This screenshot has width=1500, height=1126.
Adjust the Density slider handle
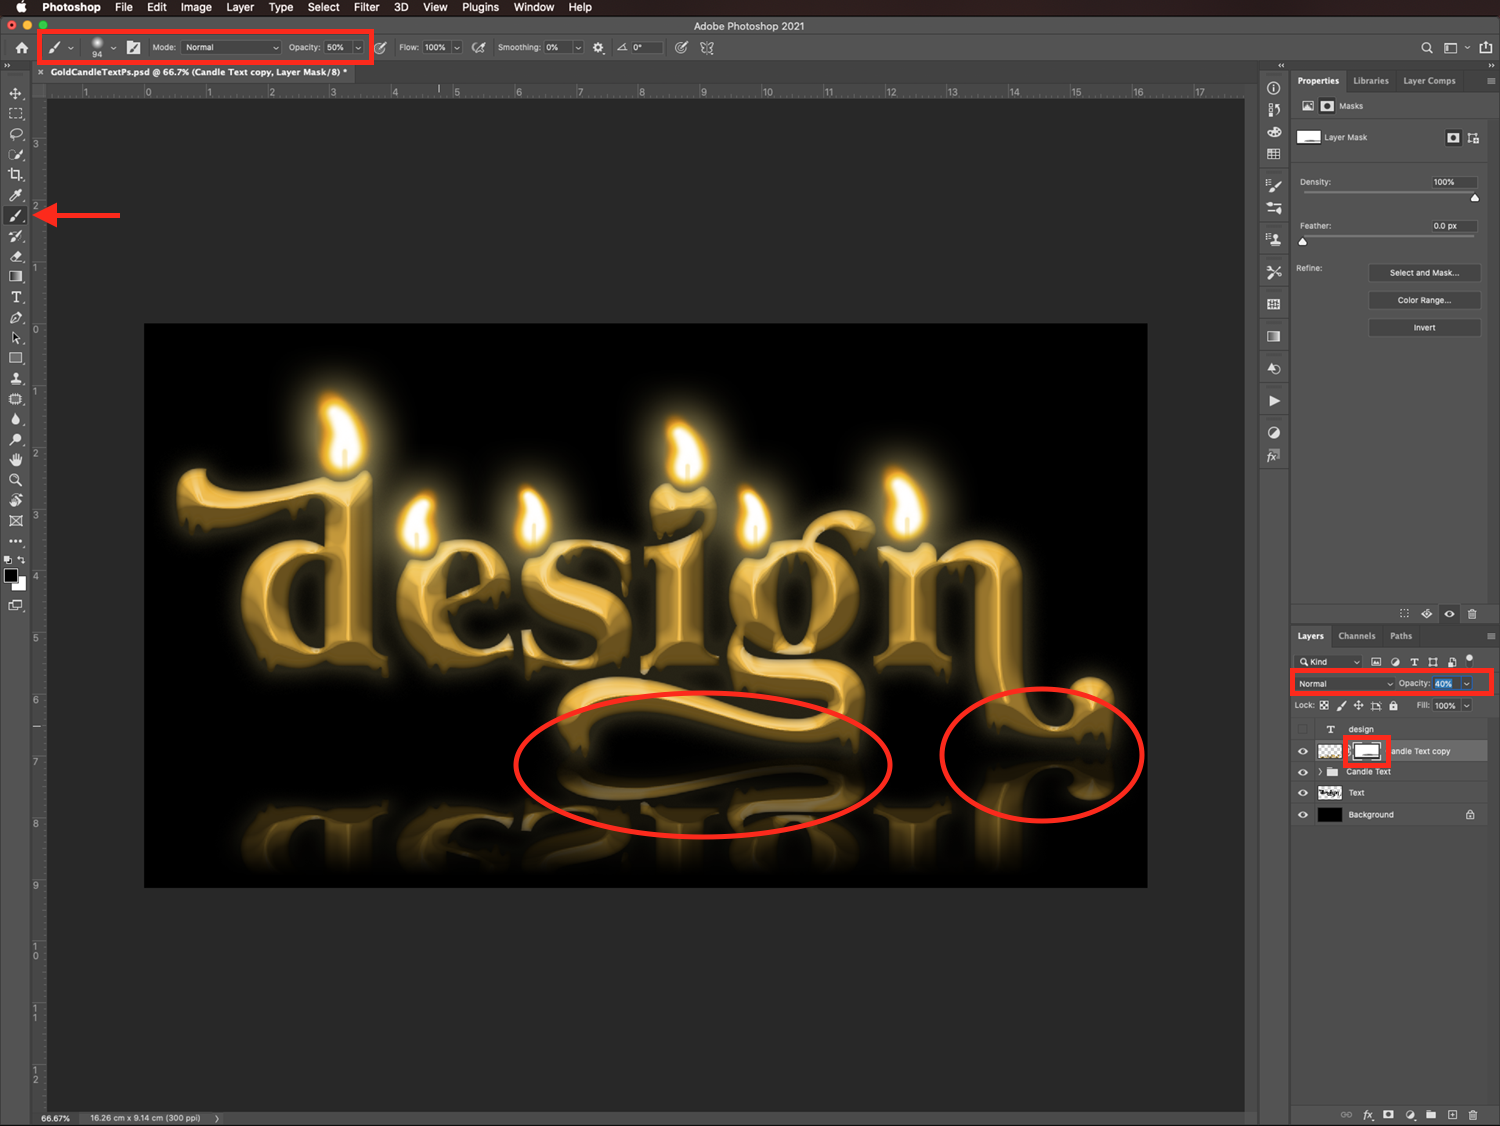pyautogui.click(x=1475, y=197)
